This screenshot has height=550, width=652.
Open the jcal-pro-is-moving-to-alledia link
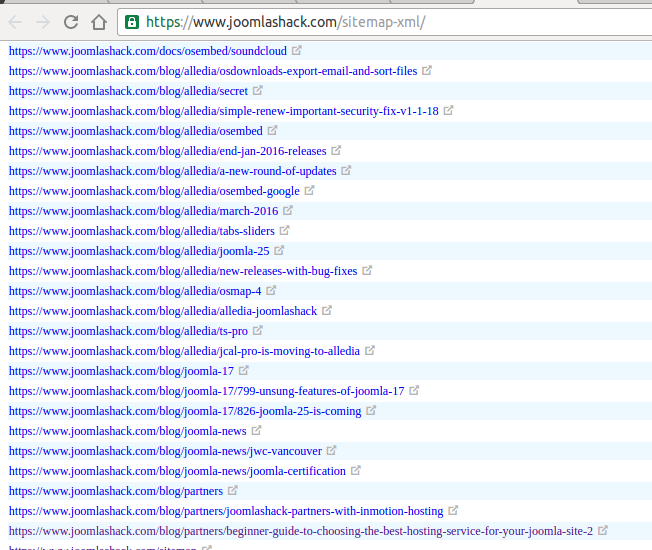(184, 351)
